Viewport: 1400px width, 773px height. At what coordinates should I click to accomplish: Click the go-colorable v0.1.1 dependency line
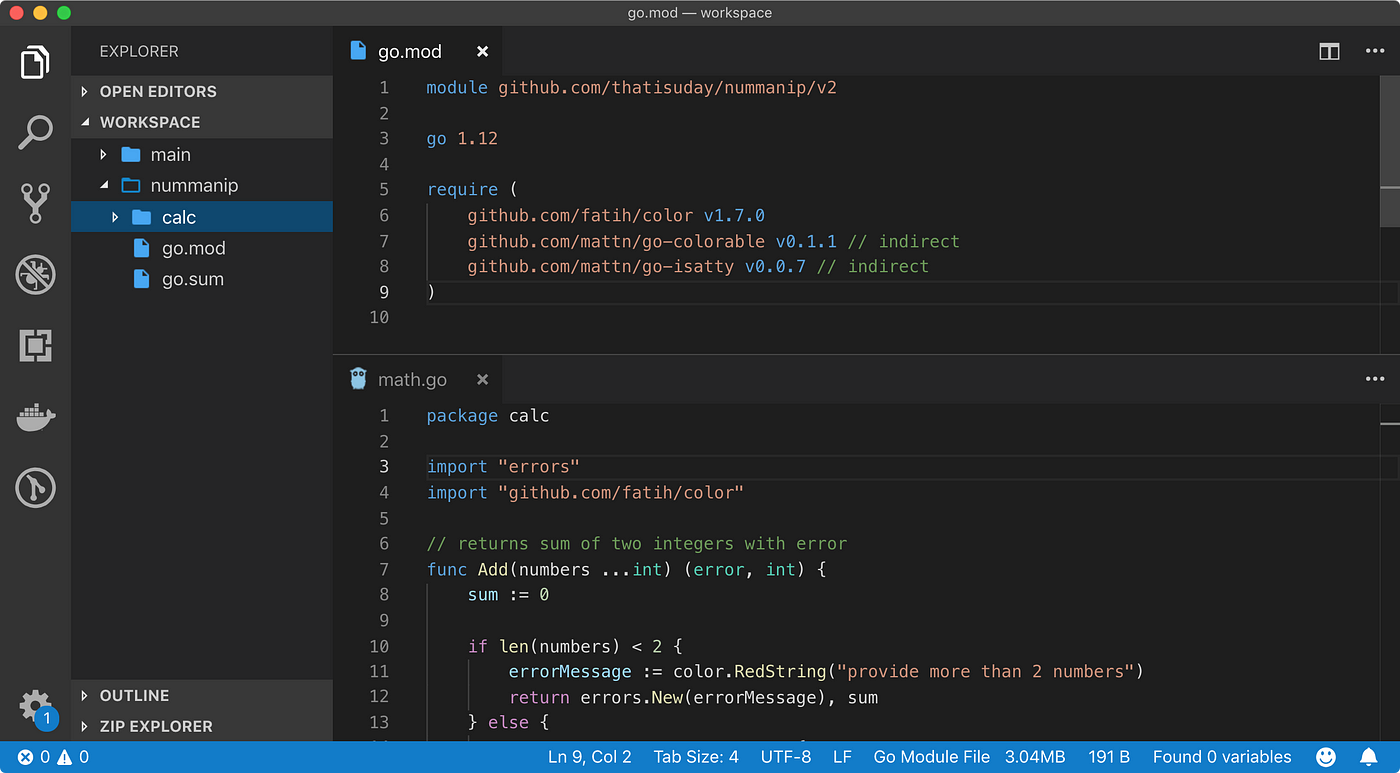713,241
